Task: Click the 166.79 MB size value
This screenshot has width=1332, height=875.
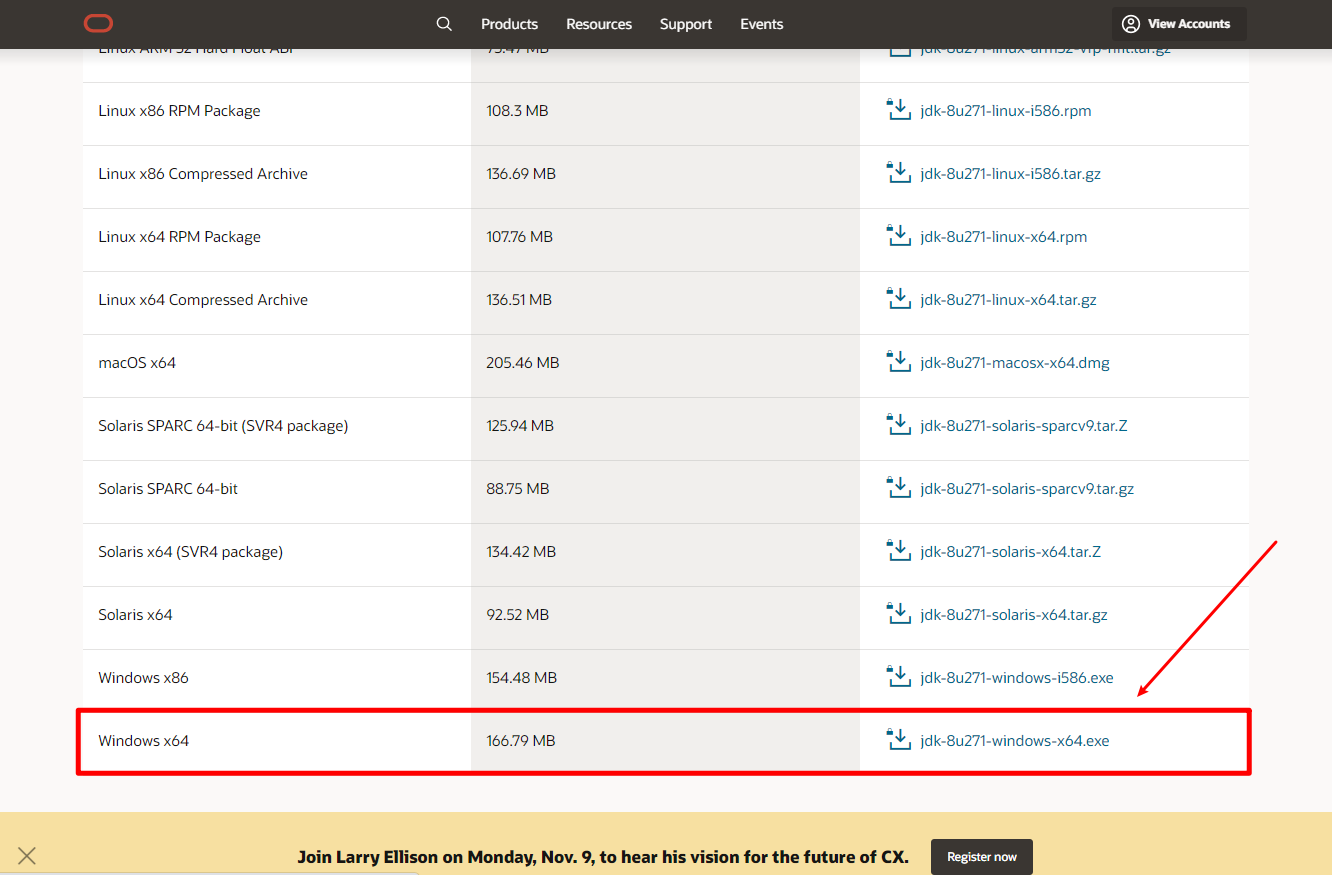Action: 521,741
